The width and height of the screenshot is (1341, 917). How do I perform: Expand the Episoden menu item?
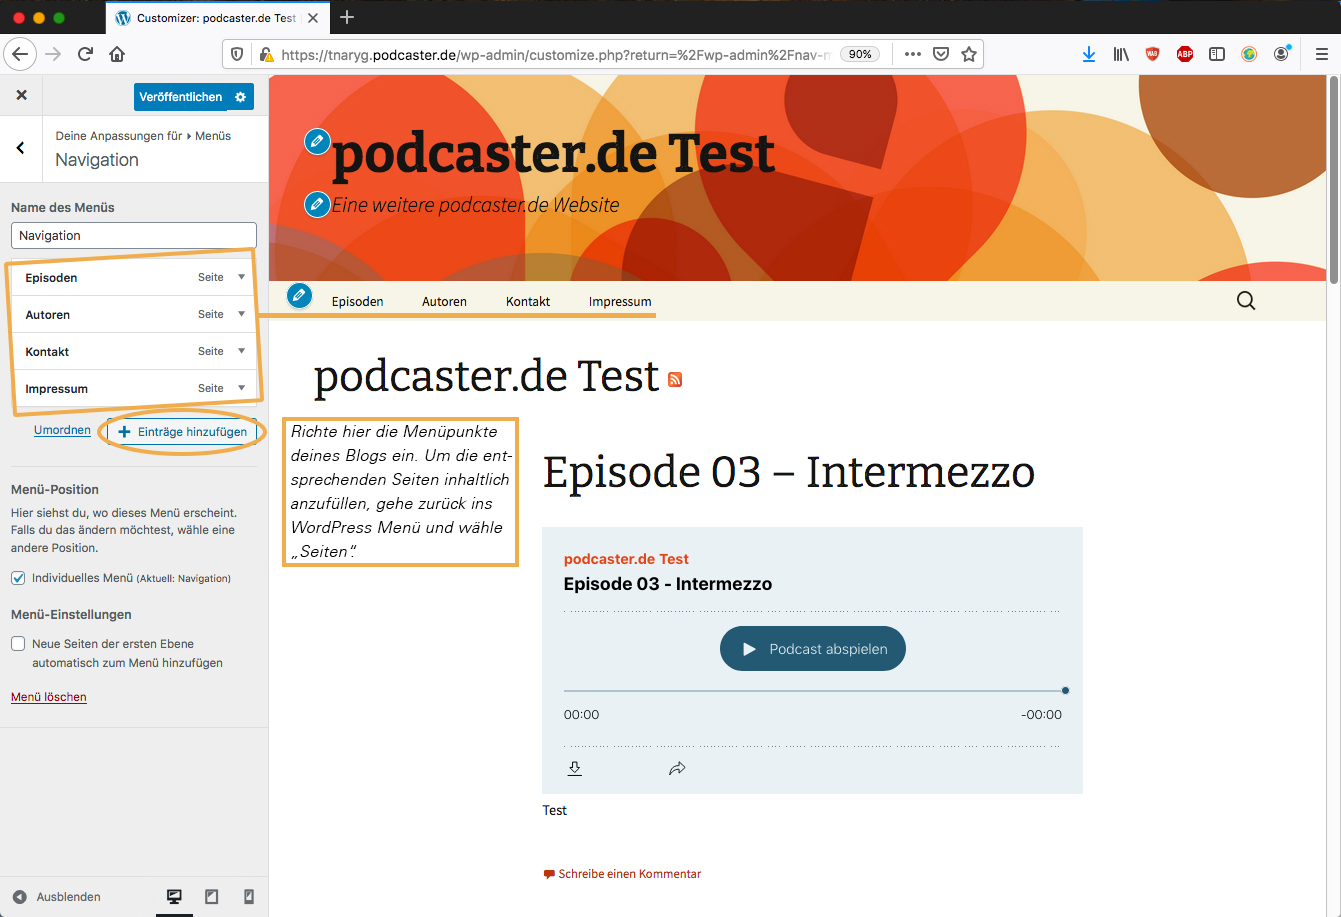coord(241,277)
